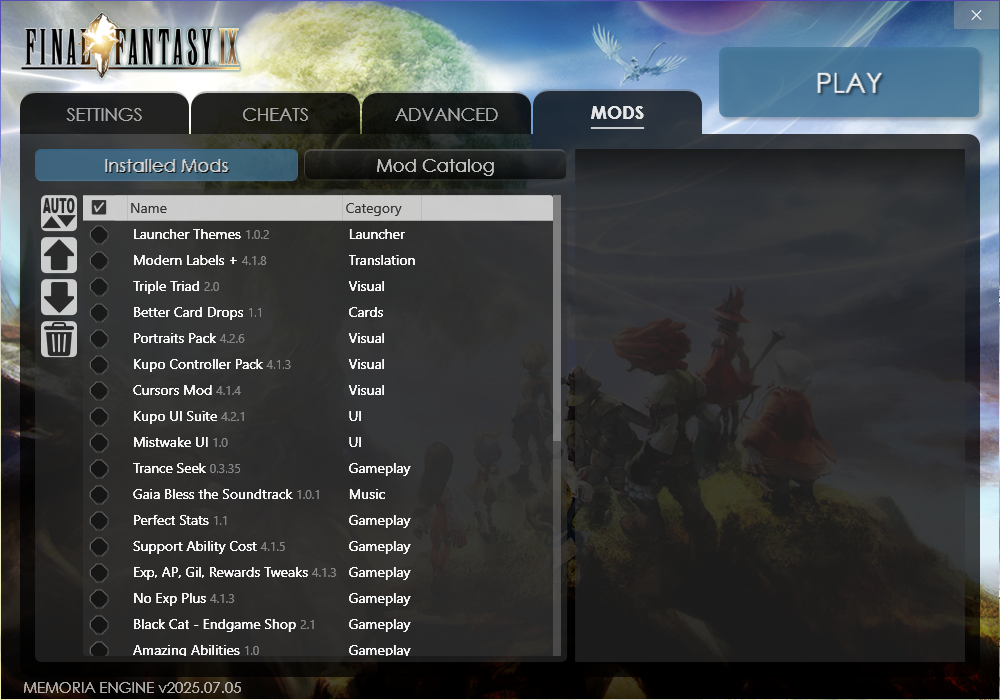Viewport: 1000px width, 700px height.
Task: Toggle the Trance Seek mod circle
Action: click(x=99, y=469)
